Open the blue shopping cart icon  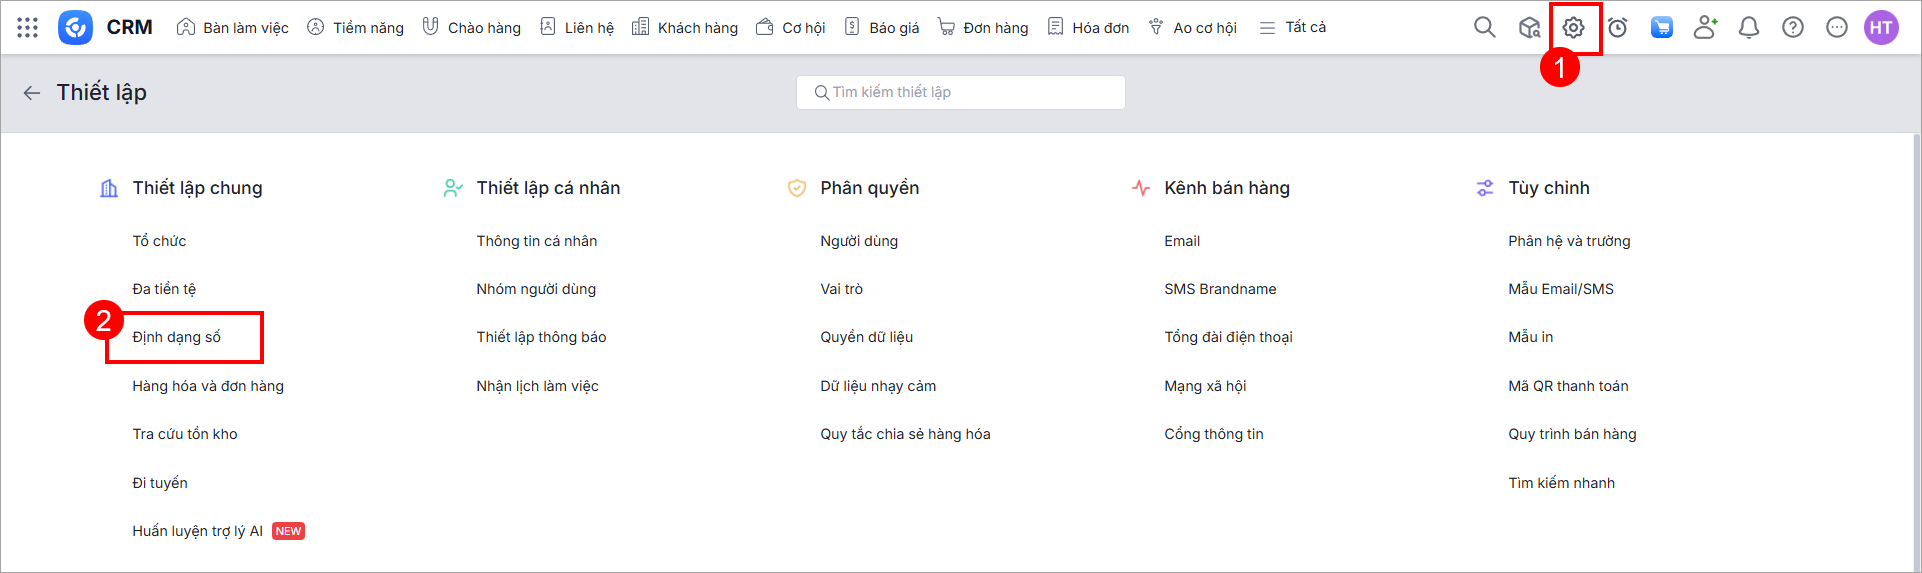click(1661, 28)
